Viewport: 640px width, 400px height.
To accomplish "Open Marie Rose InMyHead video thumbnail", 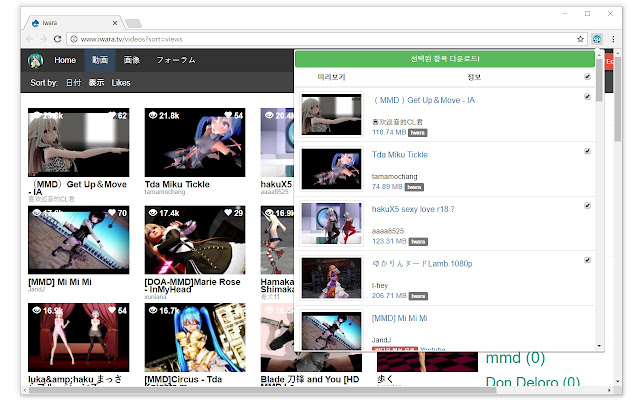I will [195, 240].
